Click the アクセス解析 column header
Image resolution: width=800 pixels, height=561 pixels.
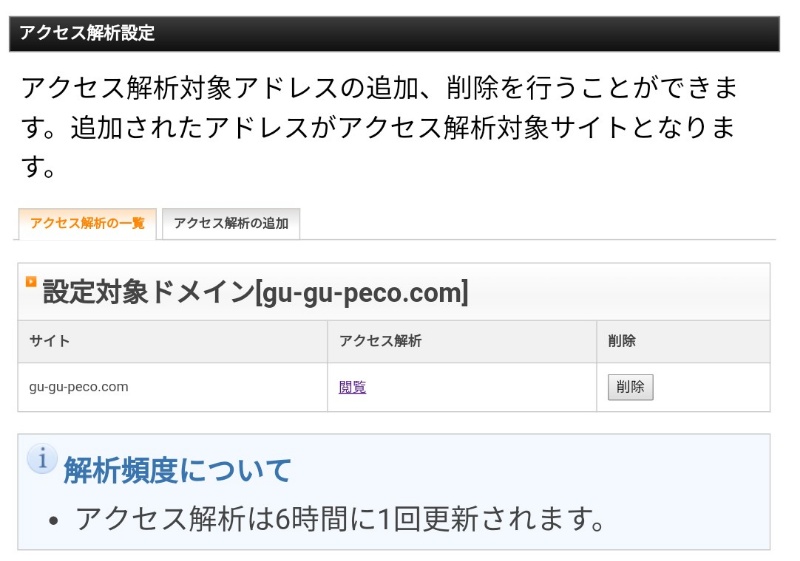(x=380, y=341)
